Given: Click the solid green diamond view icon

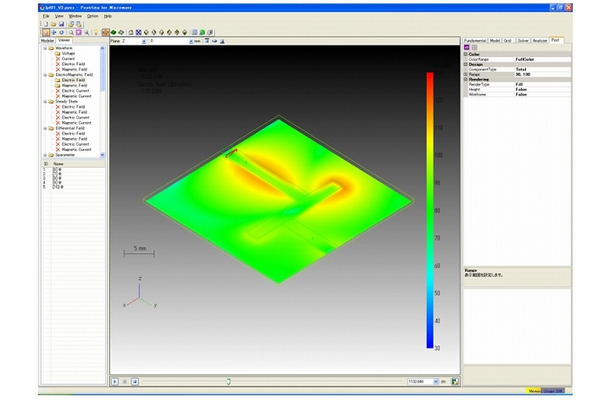Looking at the screenshot, I should tap(114, 33).
